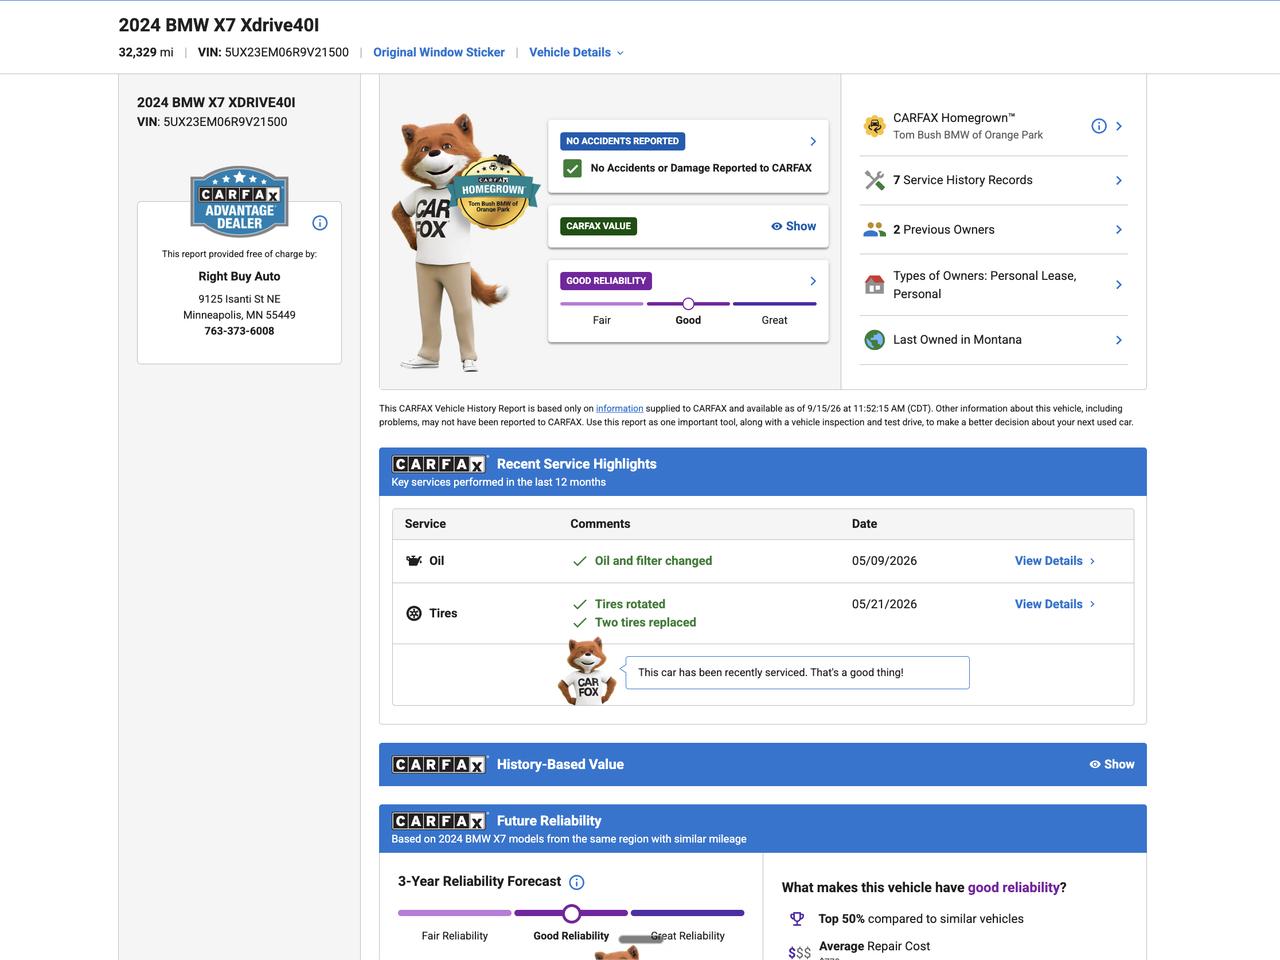
Task: Click the CARFAX VALUE green badge
Action: point(599,226)
